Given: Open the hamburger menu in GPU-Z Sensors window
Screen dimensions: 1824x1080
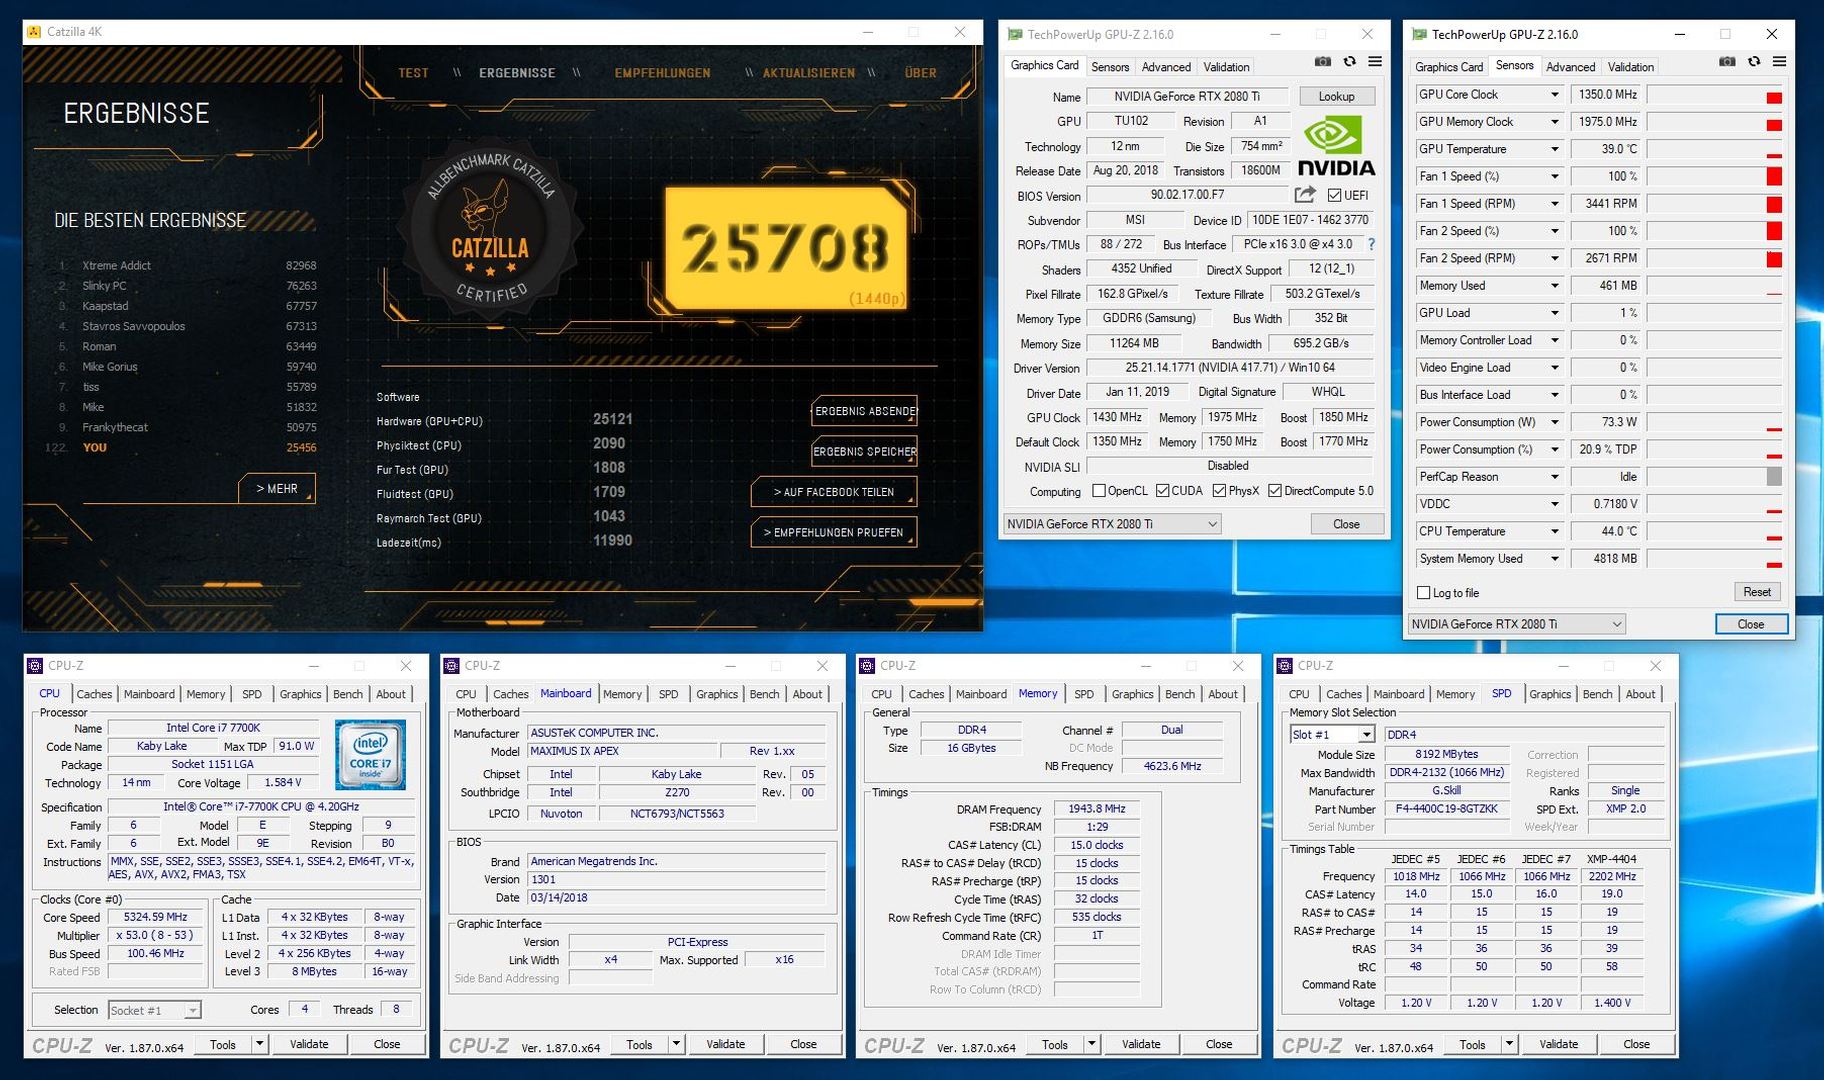Looking at the screenshot, I should pos(1780,62).
